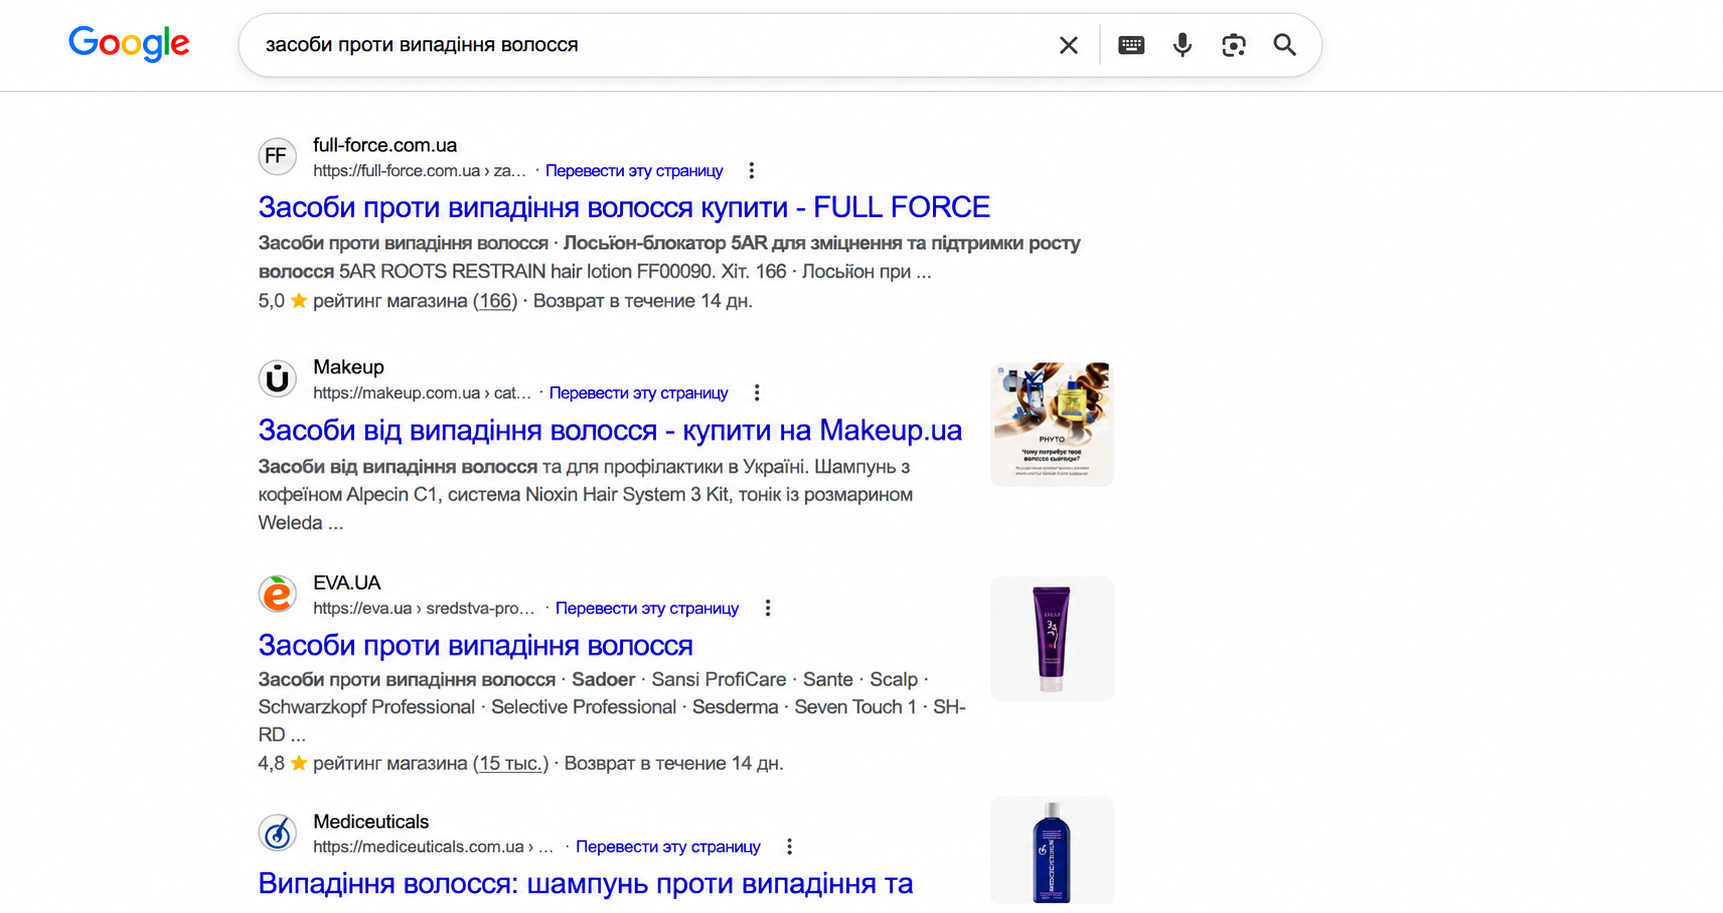The width and height of the screenshot is (1723, 913).
Task: Click the Mediceuticals favicon
Action: (277, 833)
